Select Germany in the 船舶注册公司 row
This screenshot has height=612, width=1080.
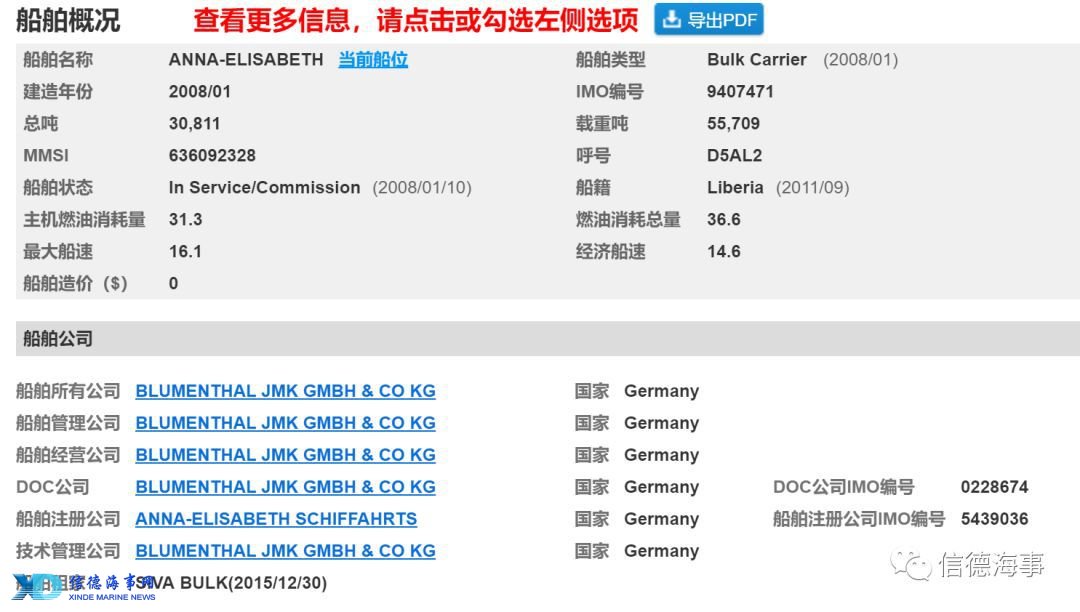pyautogui.click(x=661, y=519)
